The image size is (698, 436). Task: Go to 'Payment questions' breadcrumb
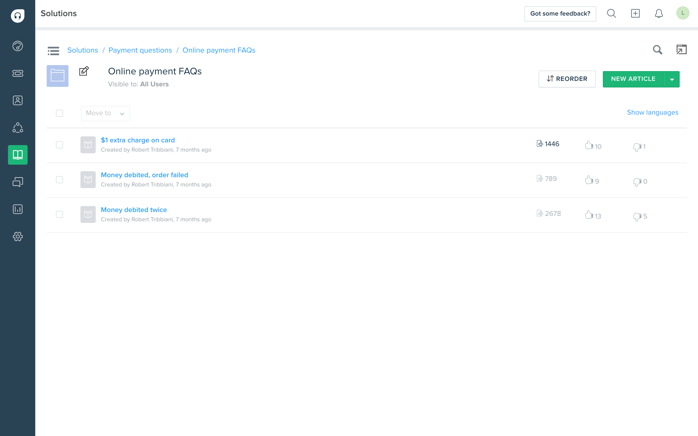point(140,50)
